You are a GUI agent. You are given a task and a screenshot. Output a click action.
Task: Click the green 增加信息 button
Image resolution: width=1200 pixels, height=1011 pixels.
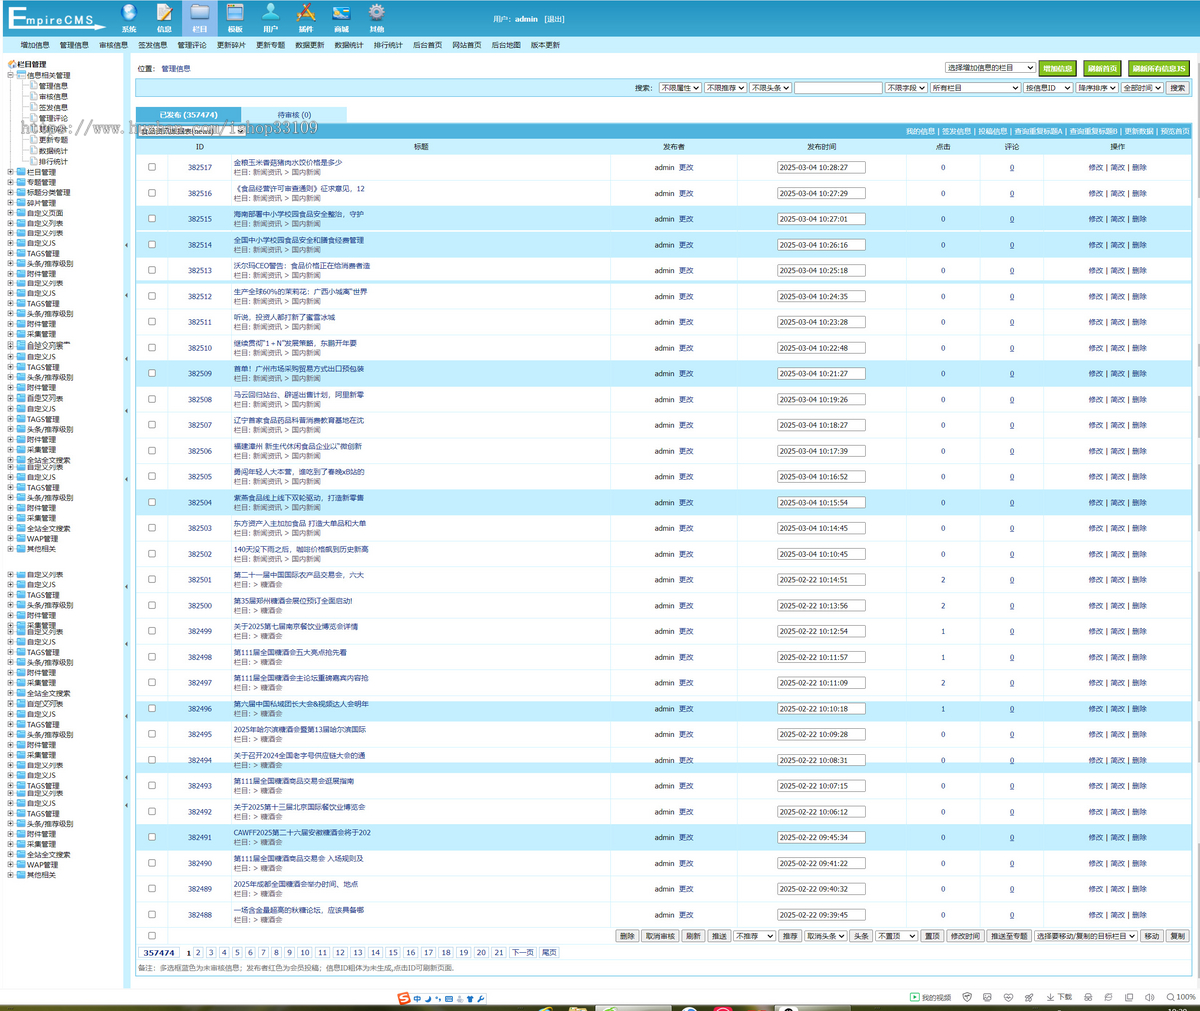pos(1058,68)
